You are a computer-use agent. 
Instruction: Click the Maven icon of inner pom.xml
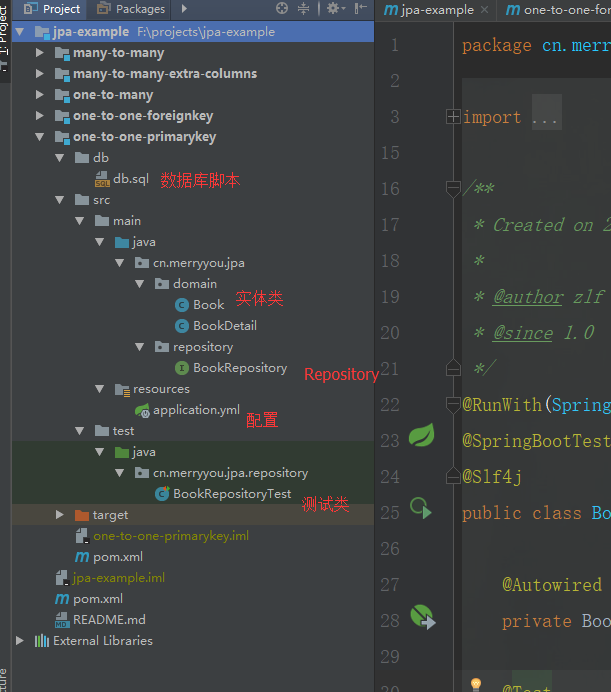pos(82,557)
